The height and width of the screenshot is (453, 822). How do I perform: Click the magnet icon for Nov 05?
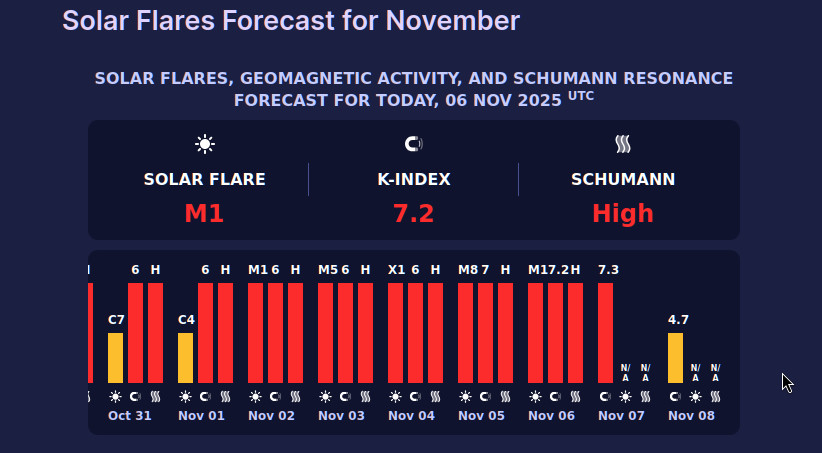pos(485,396)
